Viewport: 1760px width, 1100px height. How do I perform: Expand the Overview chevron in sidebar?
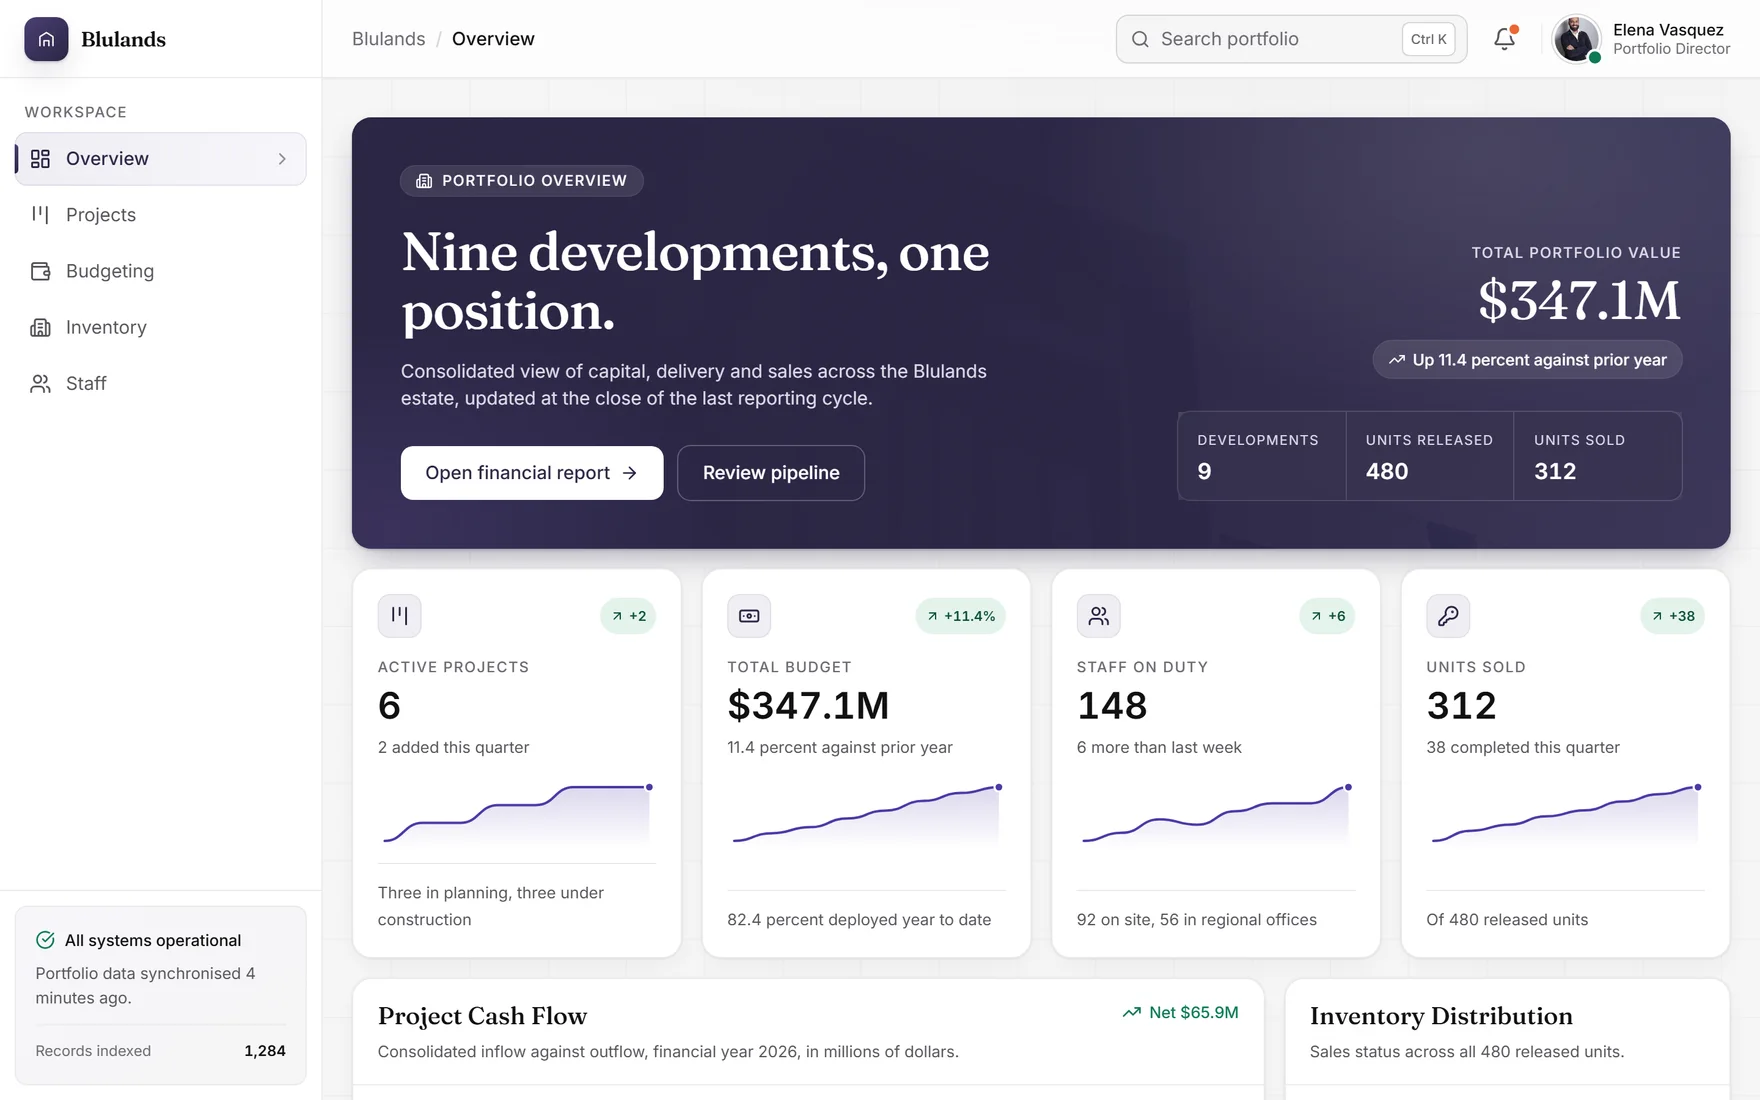pos(282,159)
